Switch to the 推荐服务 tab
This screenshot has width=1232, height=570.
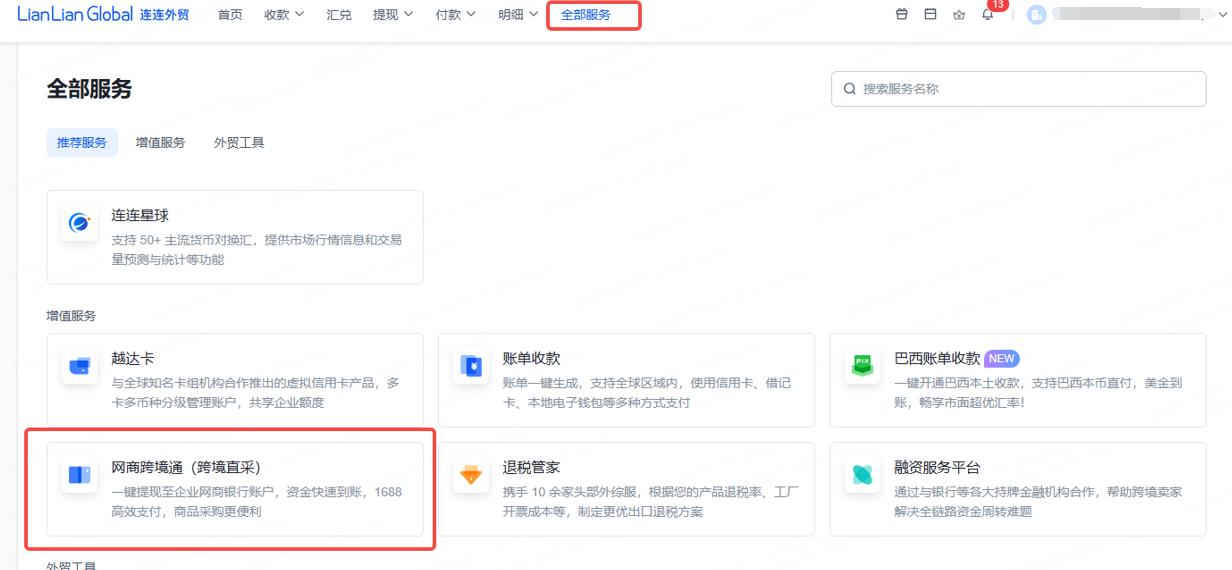82,143
